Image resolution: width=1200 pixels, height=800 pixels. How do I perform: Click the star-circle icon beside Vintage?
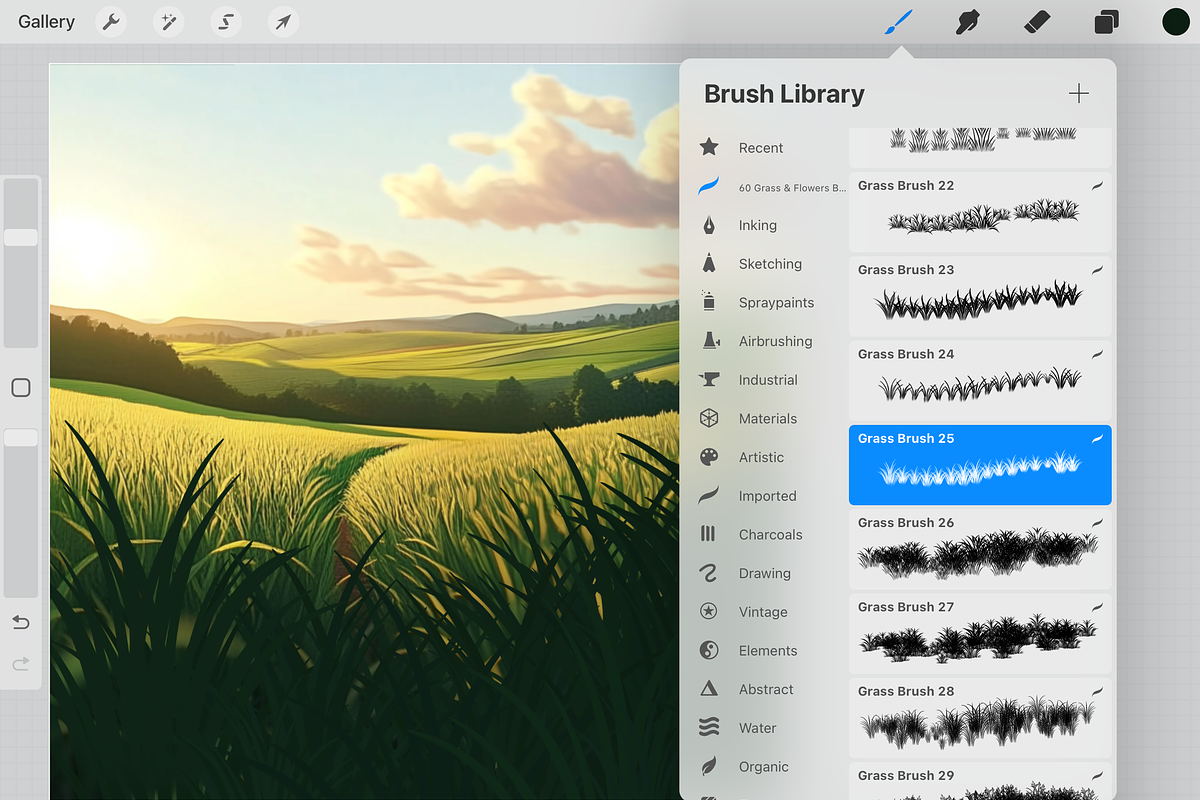coord(709,611)
